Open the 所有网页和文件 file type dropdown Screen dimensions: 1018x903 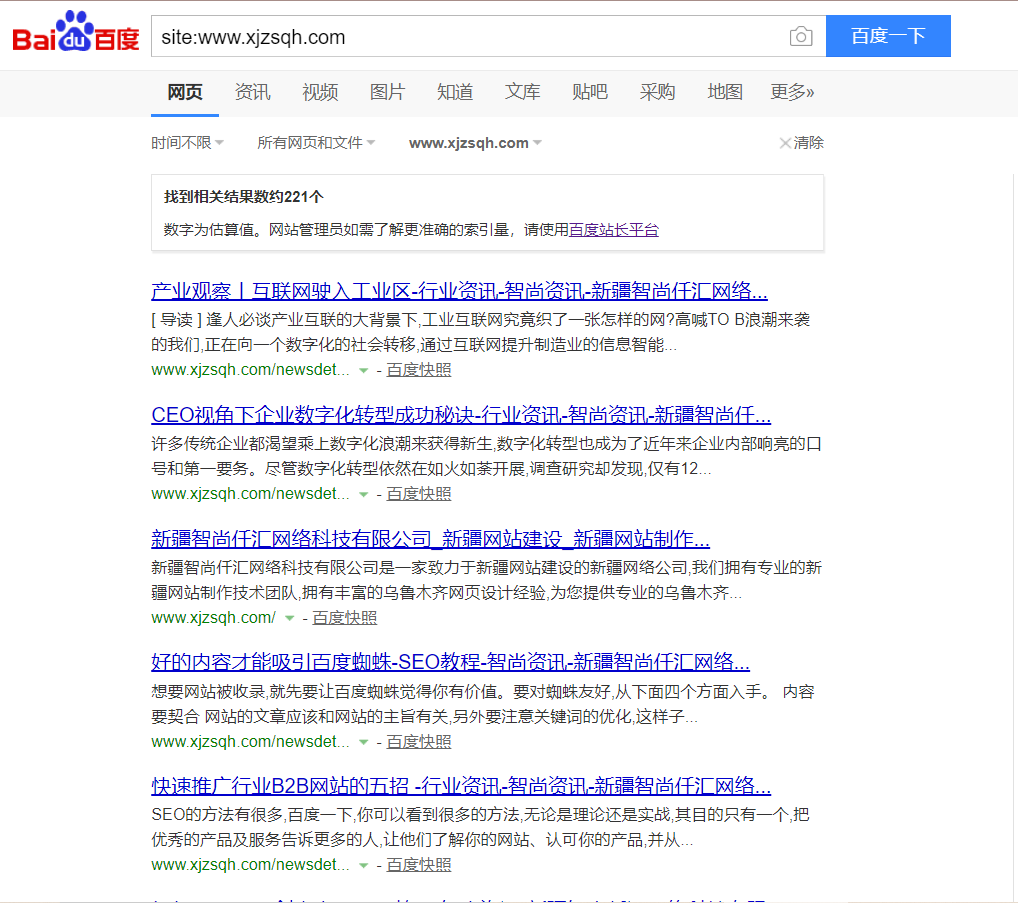tap(316, 143)
